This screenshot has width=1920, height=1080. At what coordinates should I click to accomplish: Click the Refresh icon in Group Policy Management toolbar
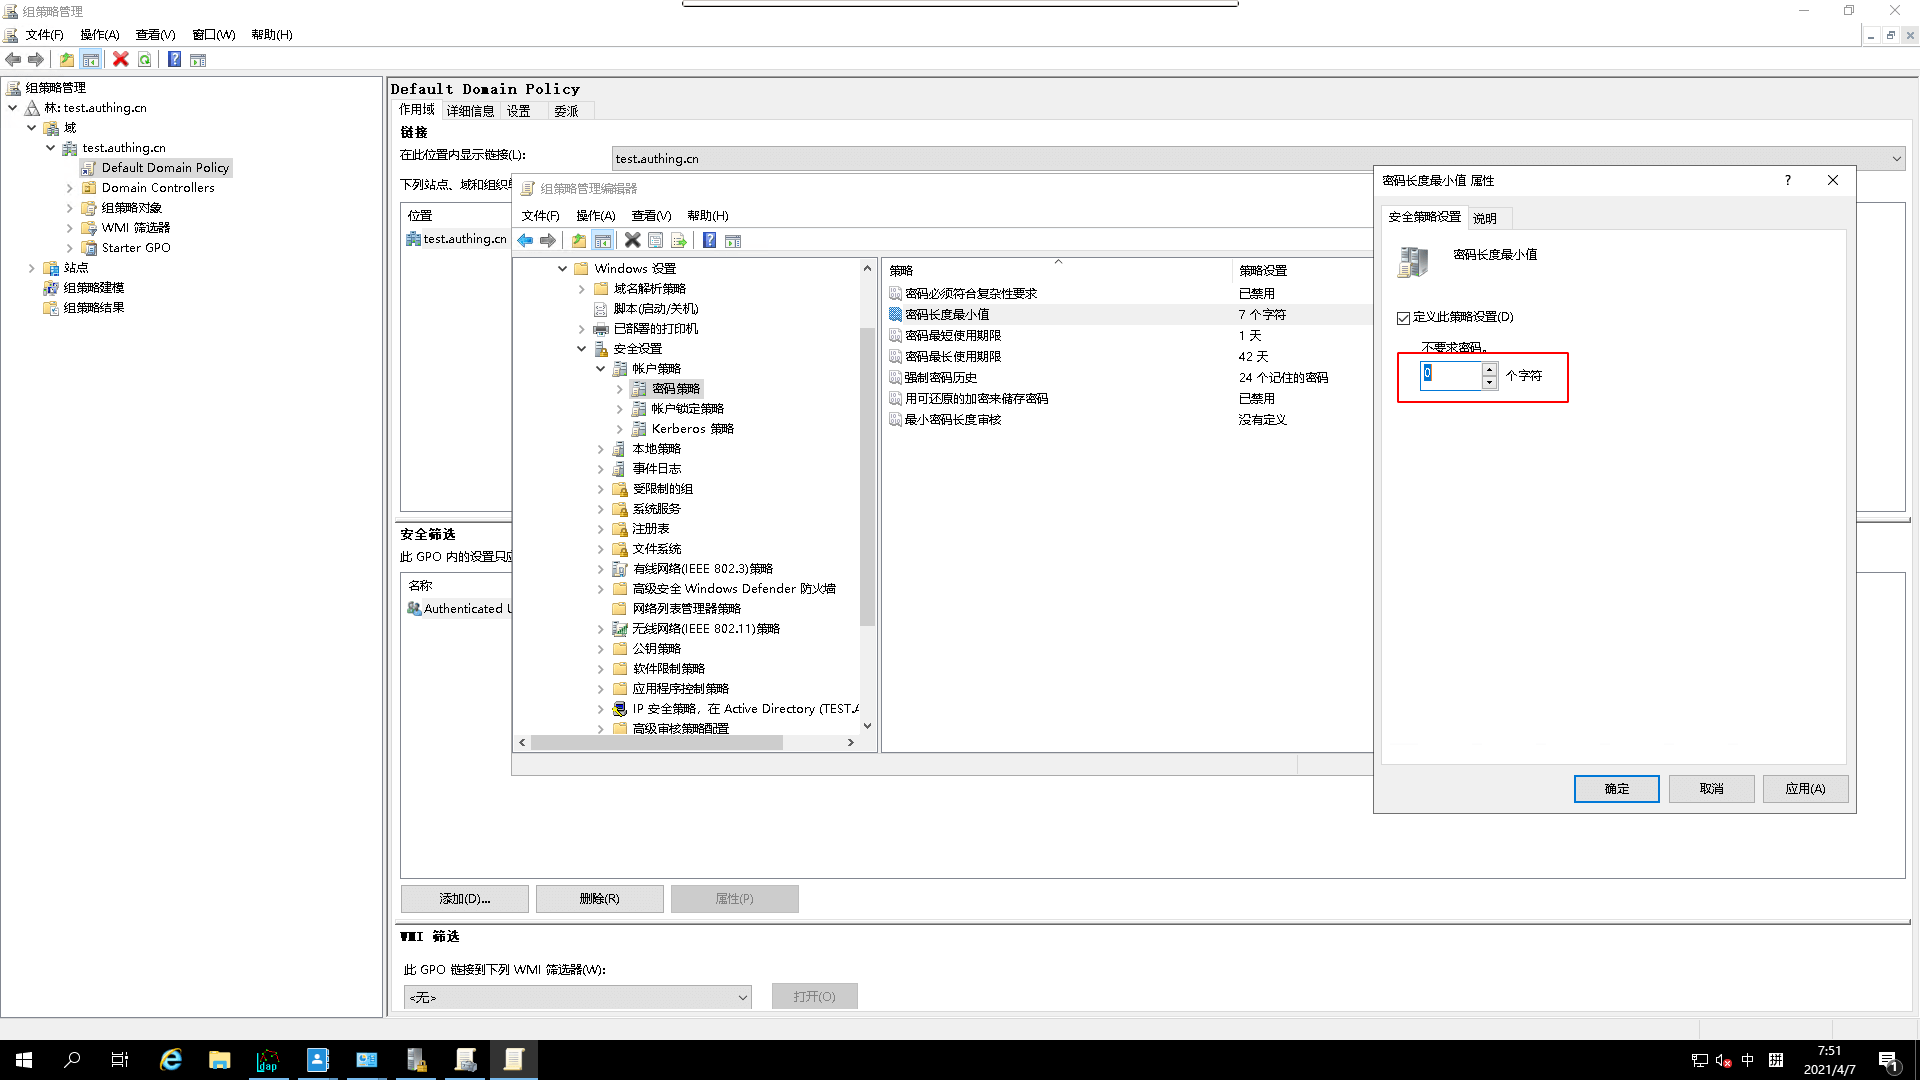tap(144, 59)
